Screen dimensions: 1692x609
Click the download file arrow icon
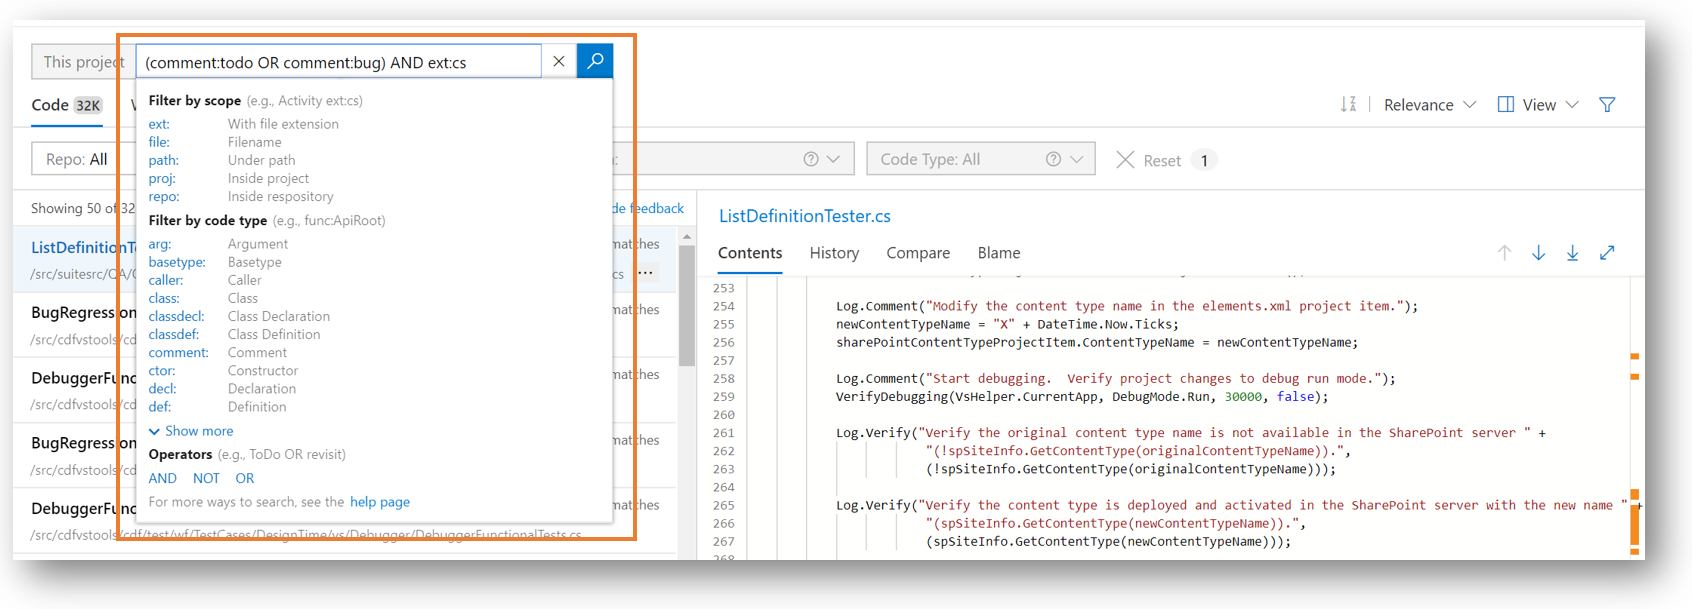click(1573, 253)
